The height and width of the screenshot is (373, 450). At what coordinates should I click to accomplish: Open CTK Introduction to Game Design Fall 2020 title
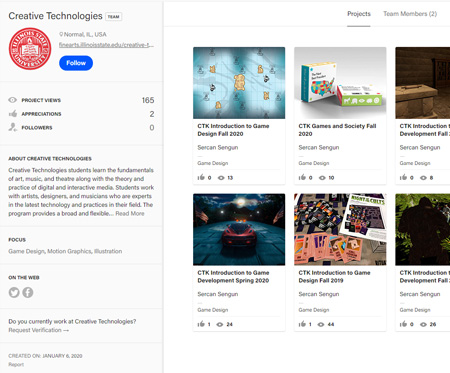233,130
